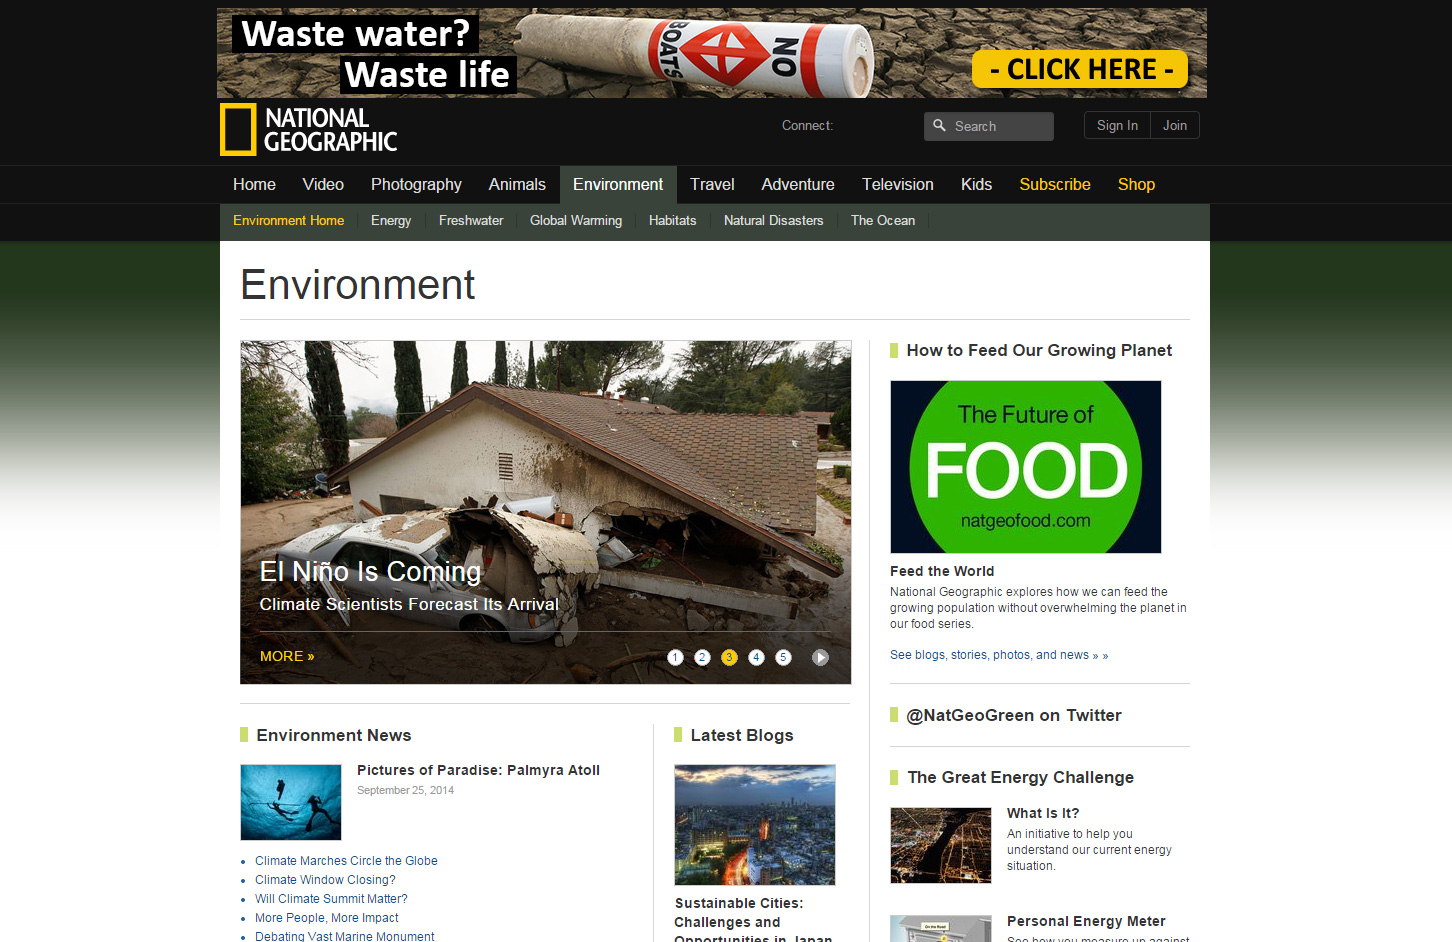The height and width of the screenshot is (942, 1452).
Task: Open the Freshwater subnav item
Action: (471, 220)
